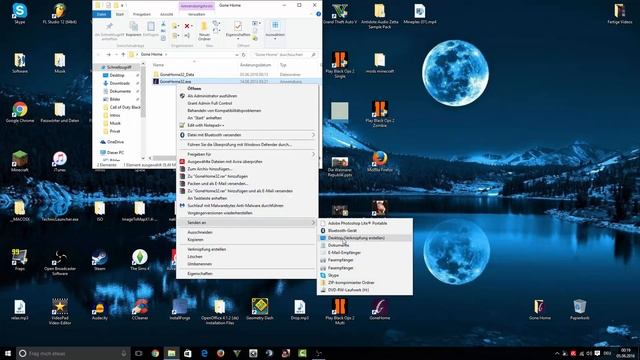Open the FL Studio 12 desktop shortcut
640x360 pixels.
pos(60,13)
